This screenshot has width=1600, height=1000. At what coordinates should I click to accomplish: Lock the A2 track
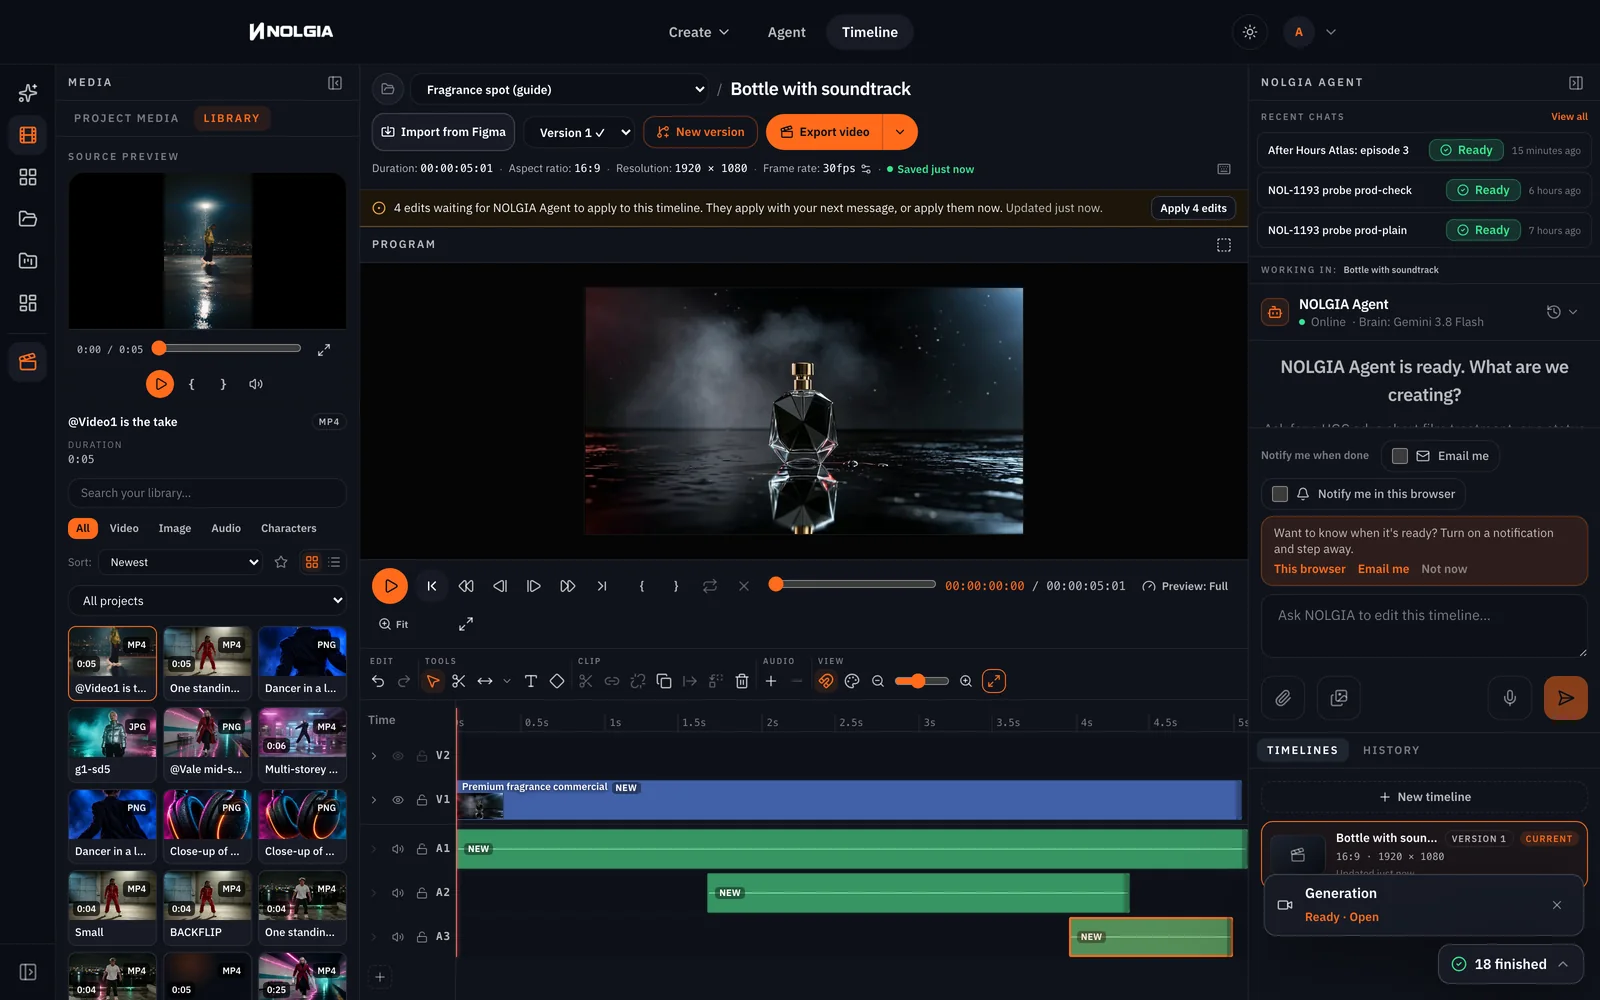422,893
